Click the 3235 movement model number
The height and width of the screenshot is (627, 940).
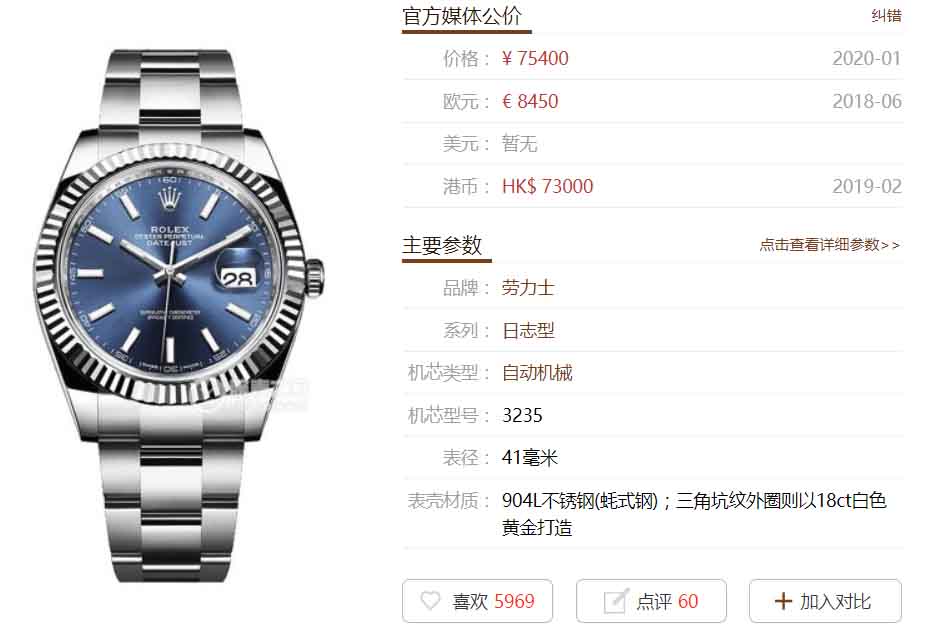click(x=522, y=415)
